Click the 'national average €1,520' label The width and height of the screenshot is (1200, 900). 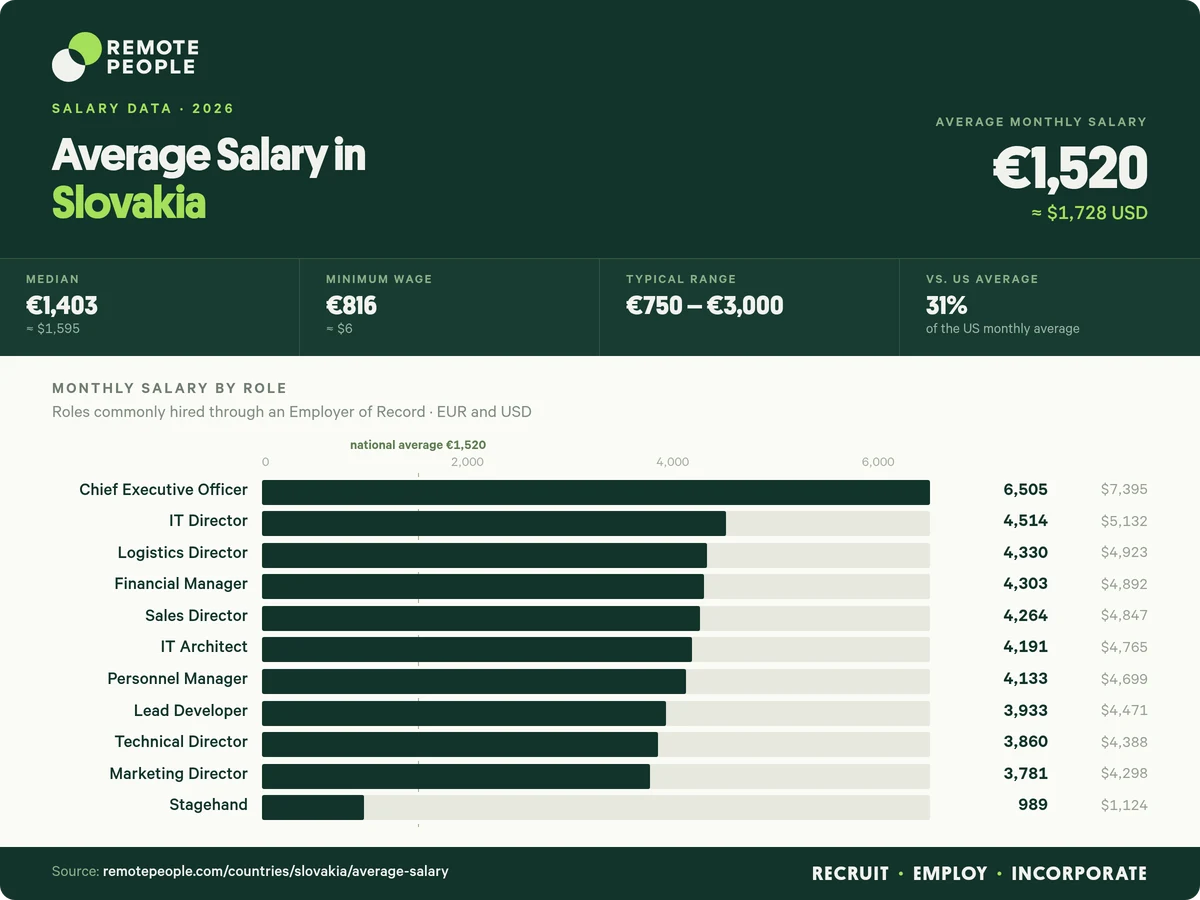(x=418, y=445)
